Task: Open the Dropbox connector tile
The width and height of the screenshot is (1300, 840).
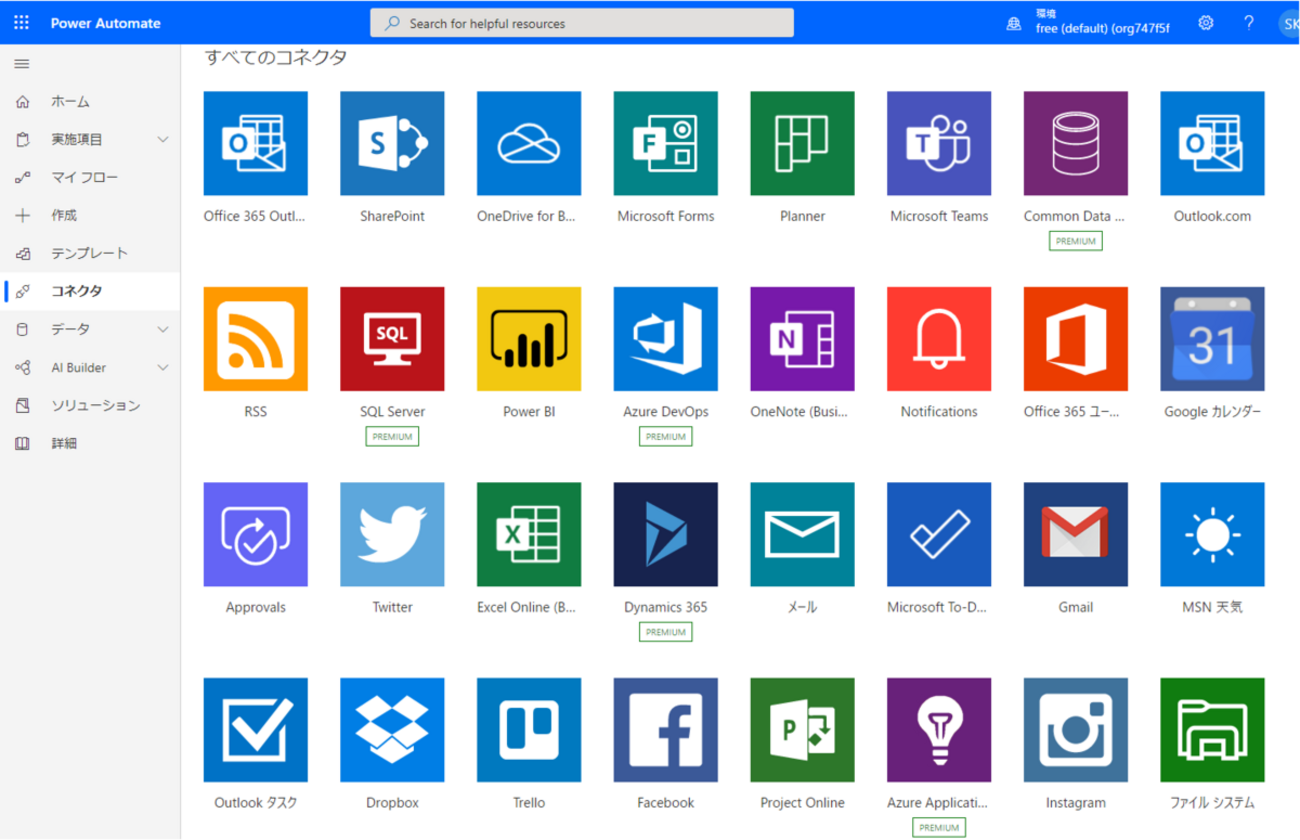Action: [x=392, y=730]
